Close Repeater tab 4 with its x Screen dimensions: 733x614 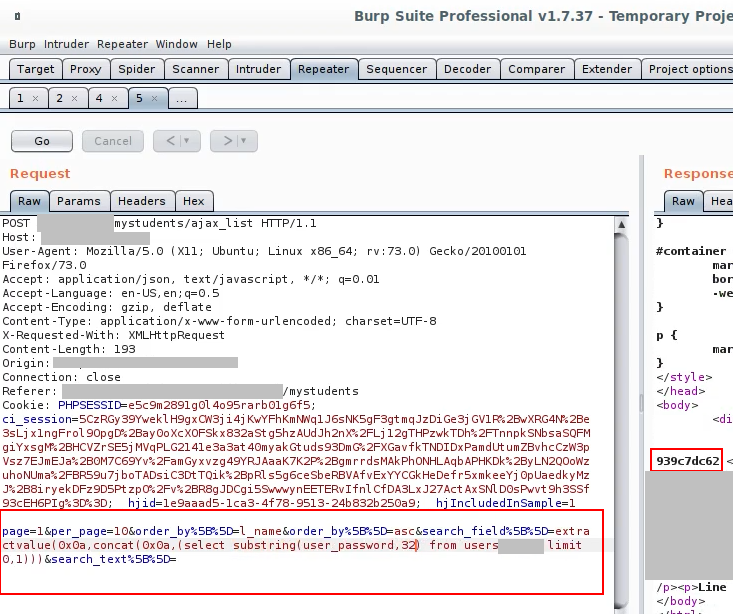point(115,99)
